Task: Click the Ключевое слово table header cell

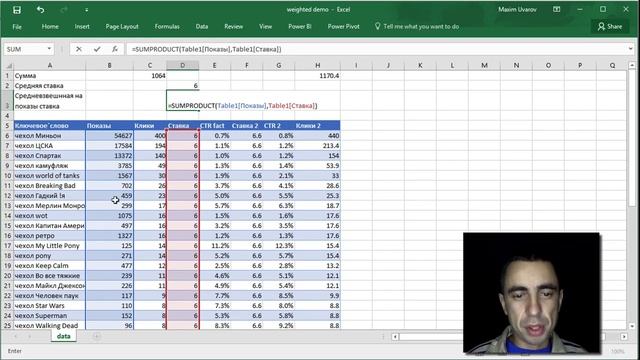Action: [x=49, y=126]
